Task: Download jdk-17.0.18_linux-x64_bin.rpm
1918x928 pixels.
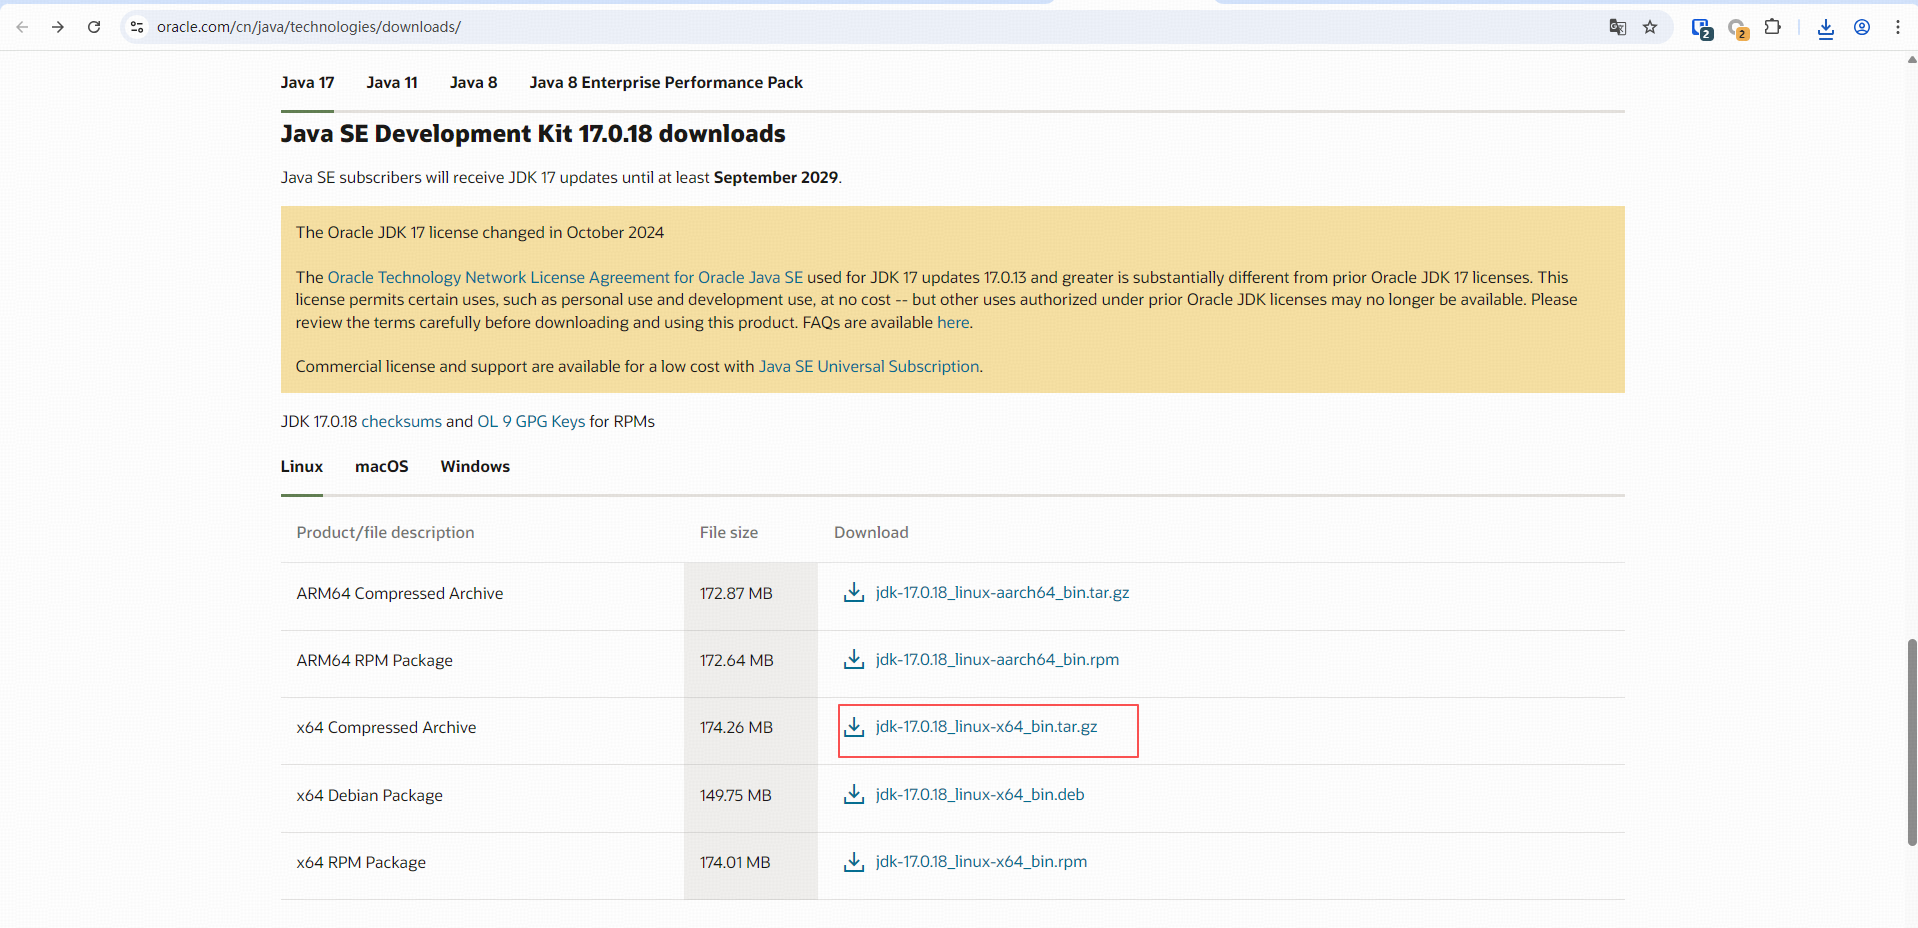Action: pos(981,862)
